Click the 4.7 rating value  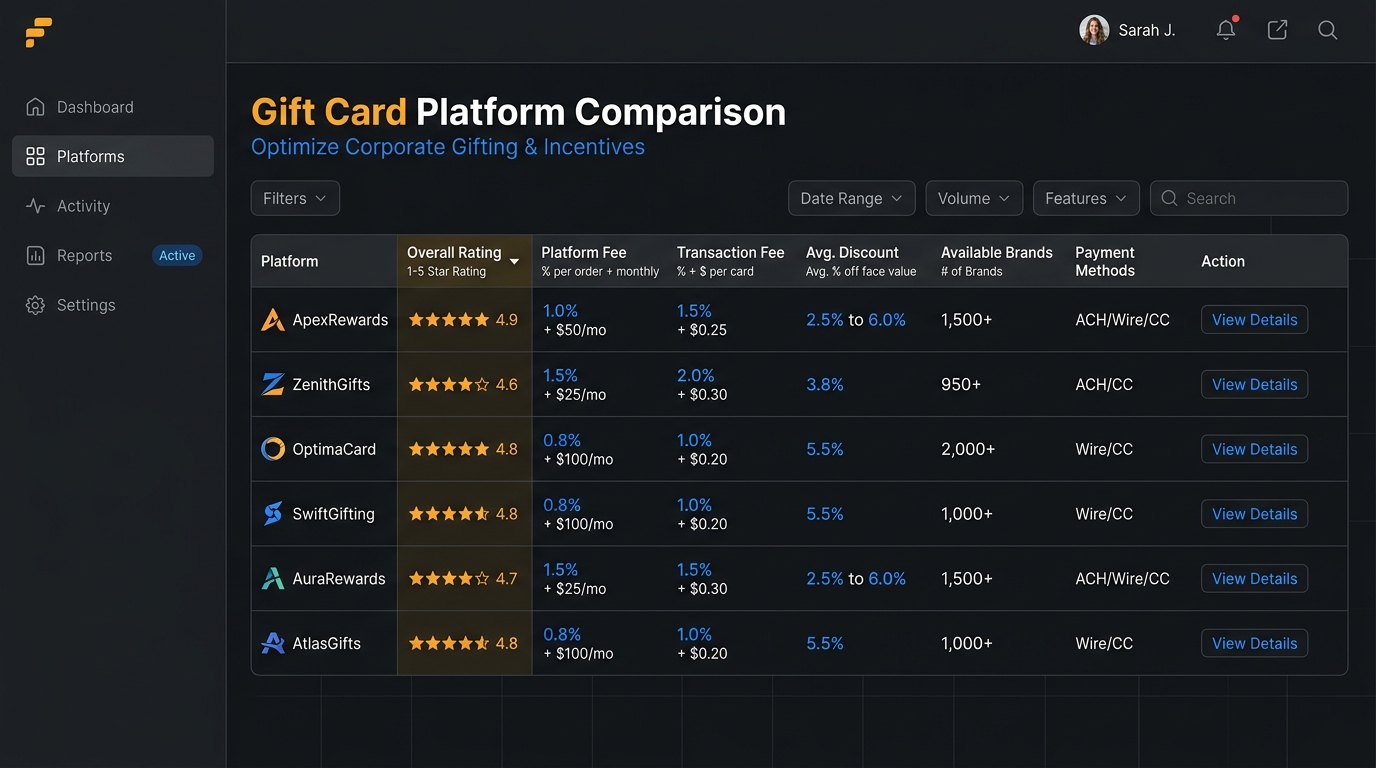(507, 578)
